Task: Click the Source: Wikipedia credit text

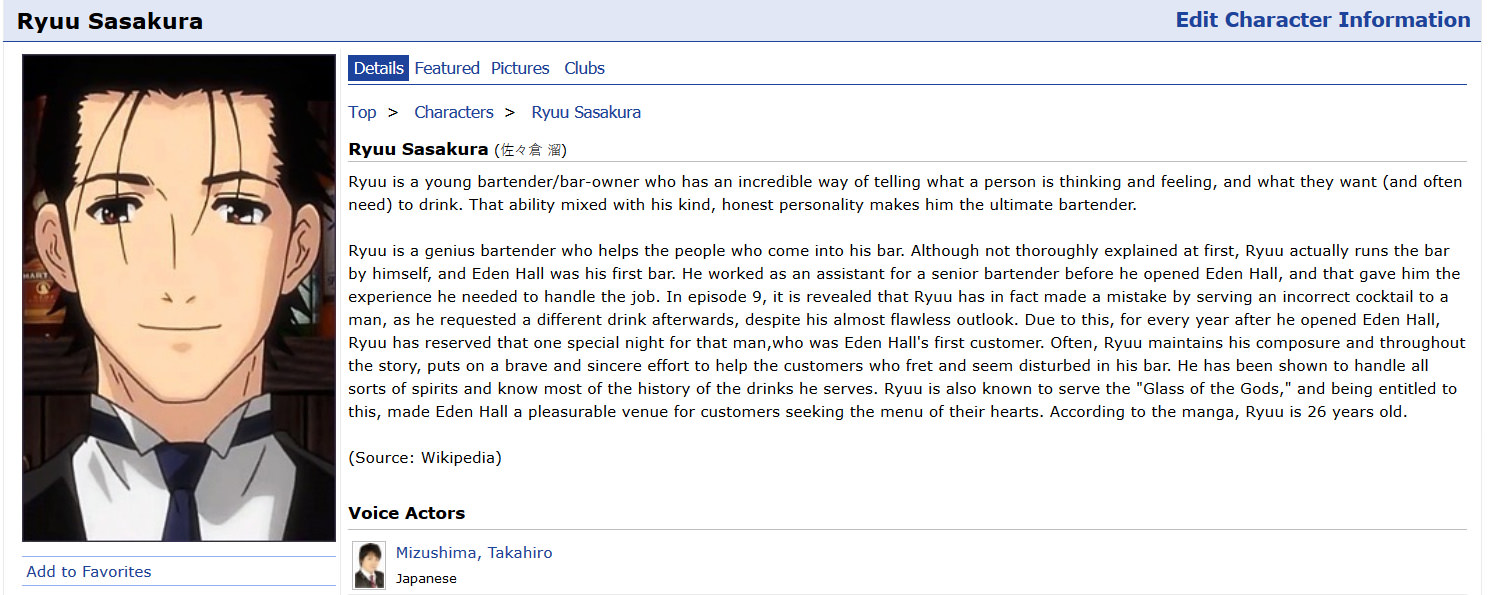Action: tap(425, 458)
